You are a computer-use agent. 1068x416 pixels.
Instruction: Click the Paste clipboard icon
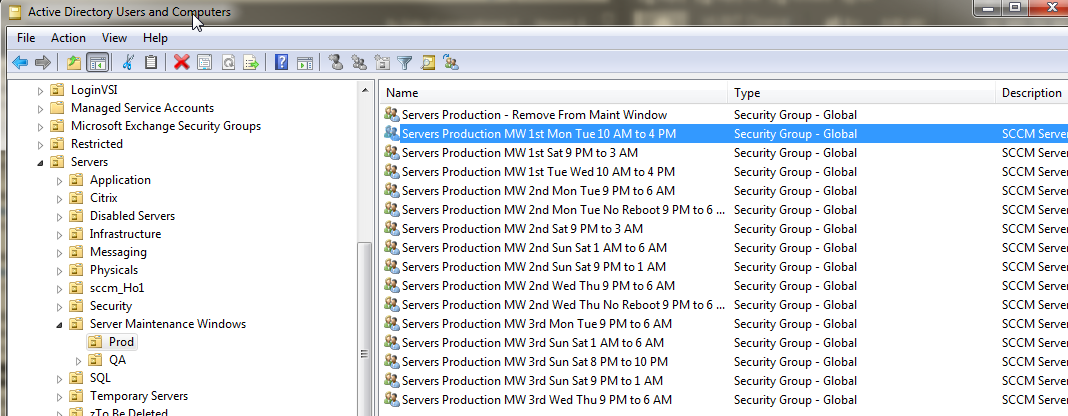151,63
